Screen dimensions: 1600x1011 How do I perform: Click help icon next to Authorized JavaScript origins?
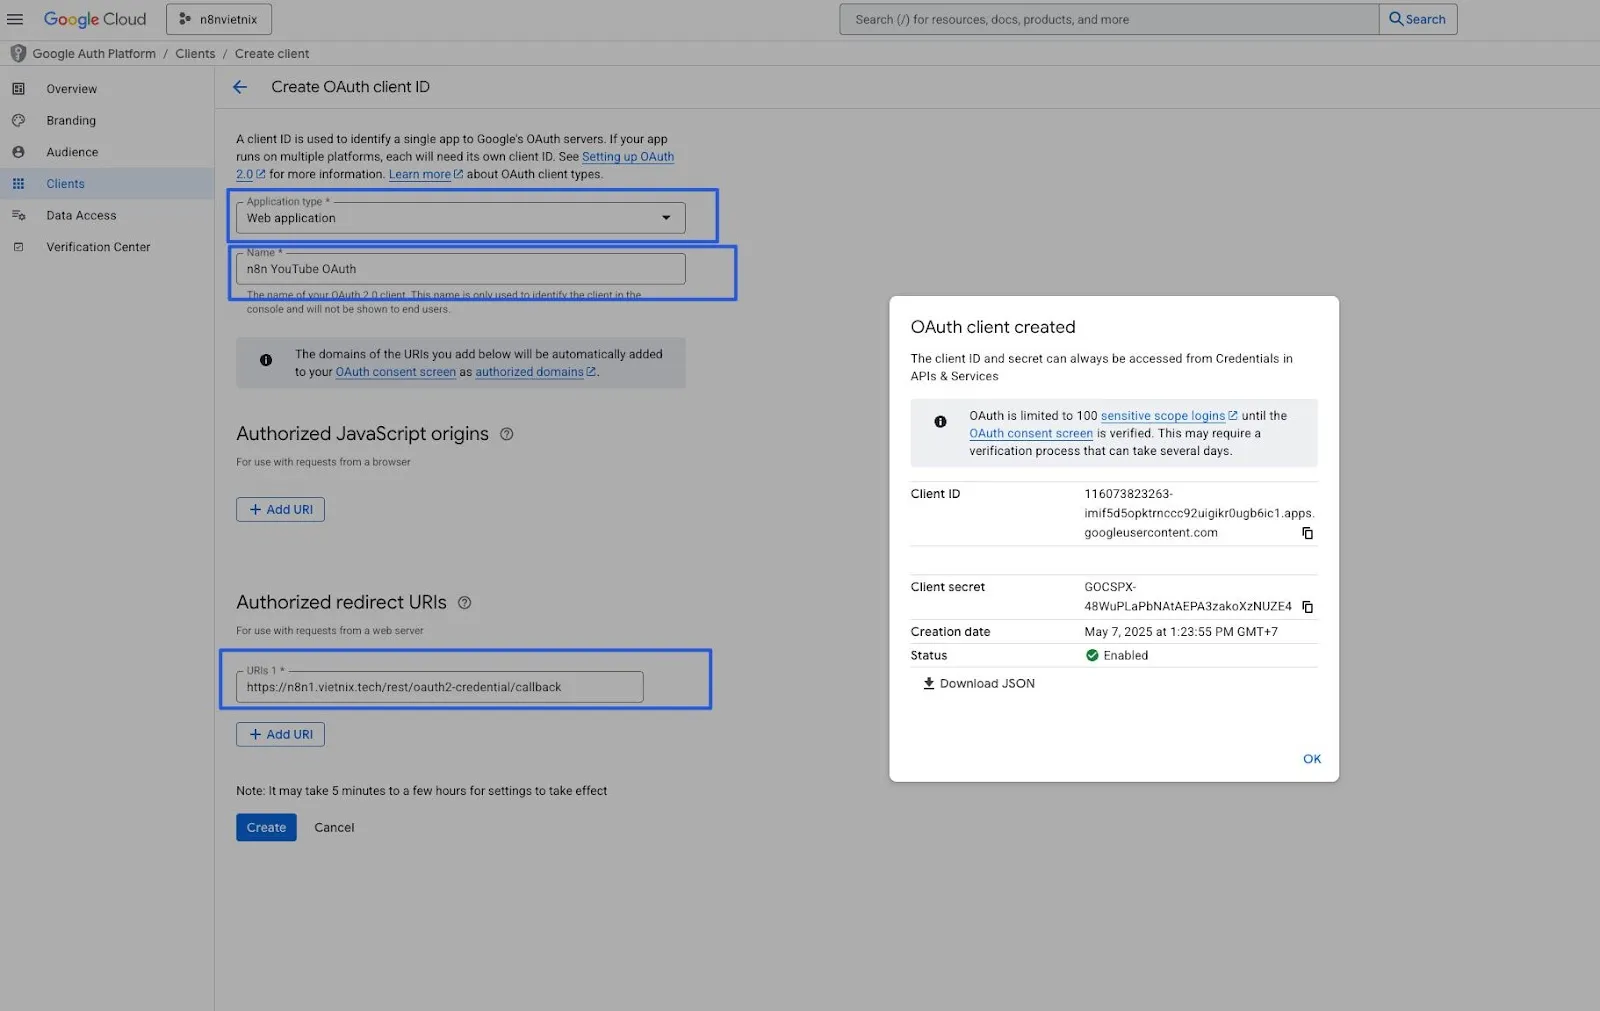point(506,434)
